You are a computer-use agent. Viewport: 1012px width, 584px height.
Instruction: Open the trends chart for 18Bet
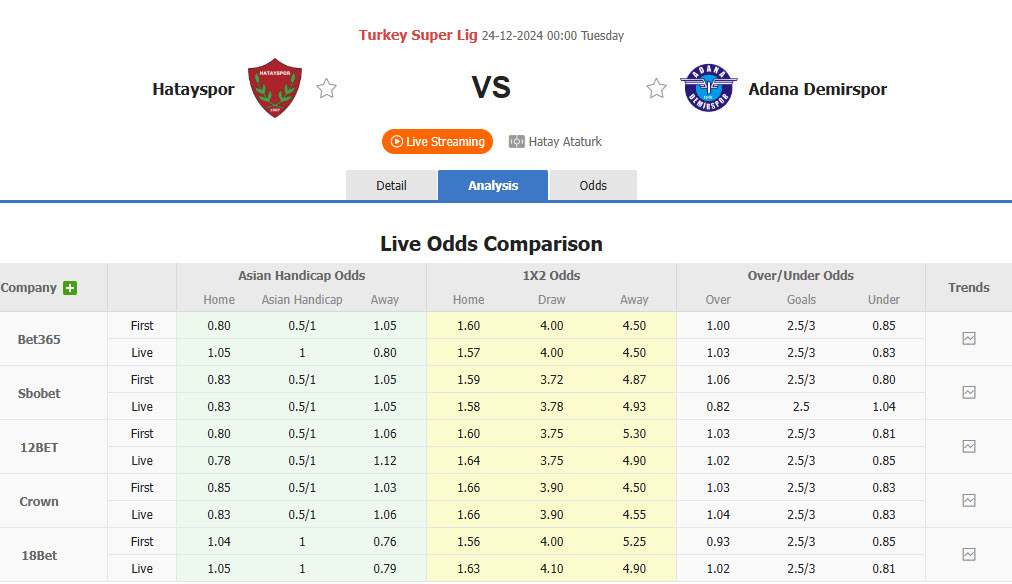click(967, 554)
